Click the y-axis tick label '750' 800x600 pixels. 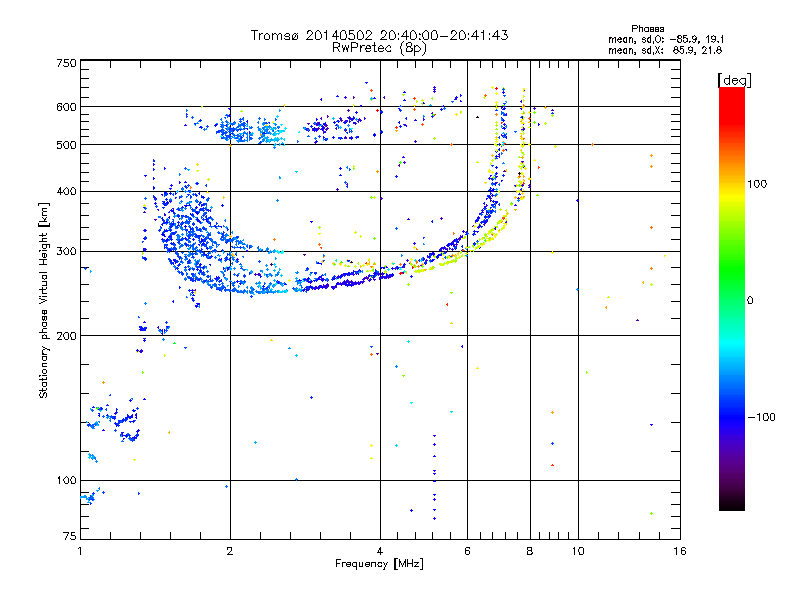(67, 63)
